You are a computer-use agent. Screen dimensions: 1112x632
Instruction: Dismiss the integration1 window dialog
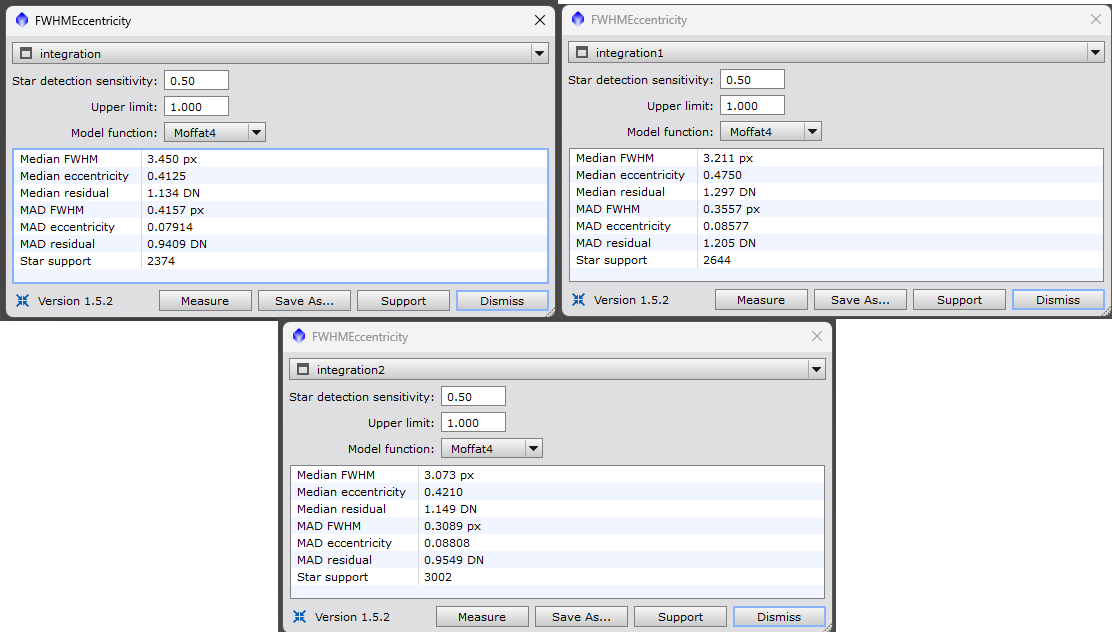pos(1058,300)
